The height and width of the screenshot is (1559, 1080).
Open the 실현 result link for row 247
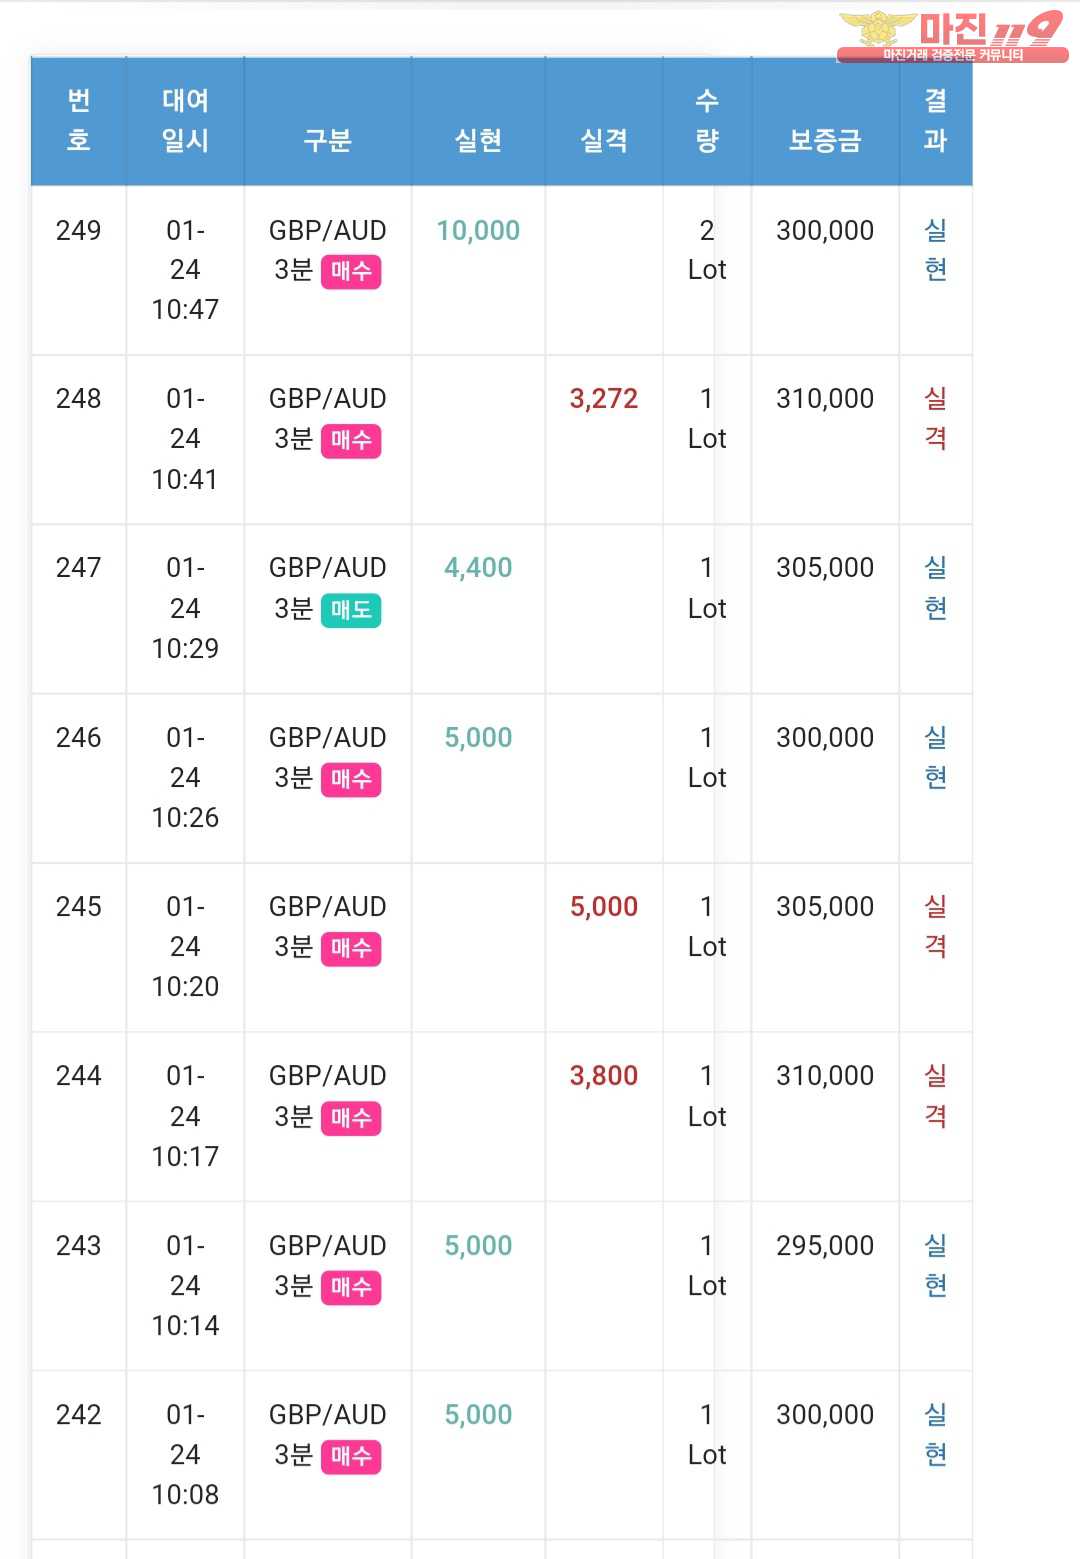pyautogui.click(x=935, y=588)
